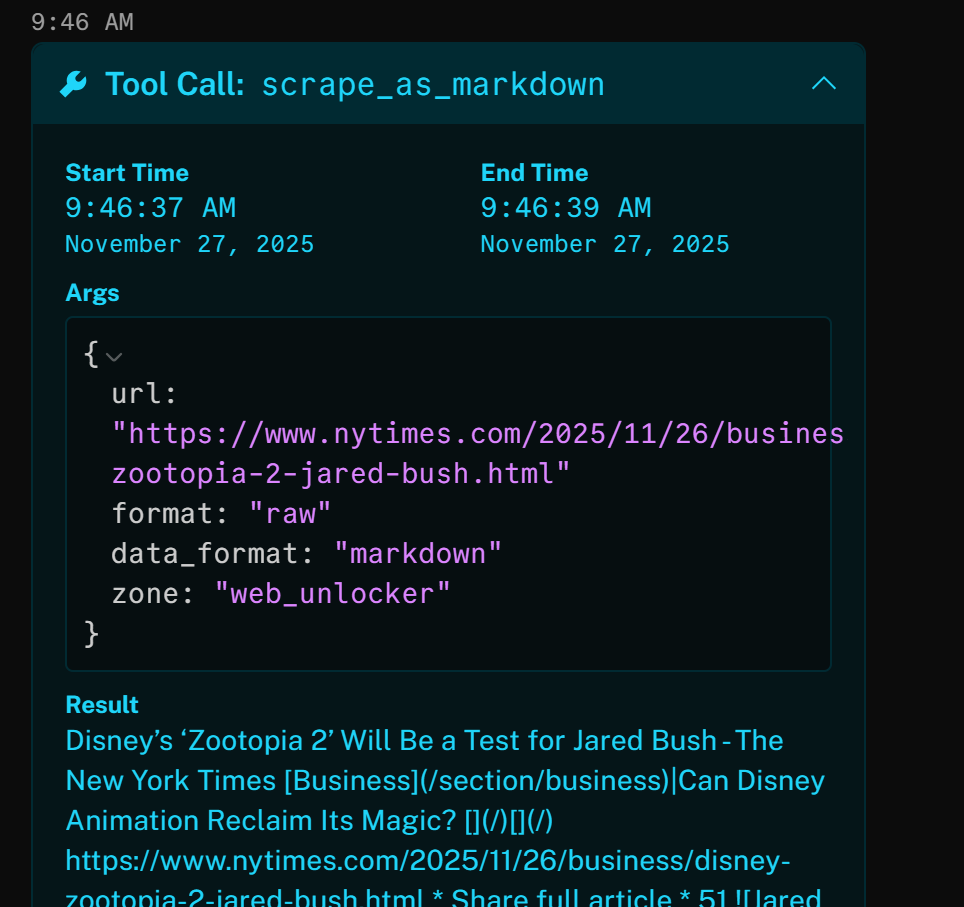Click the 9:46 AM message timestamp

point(82,21)
